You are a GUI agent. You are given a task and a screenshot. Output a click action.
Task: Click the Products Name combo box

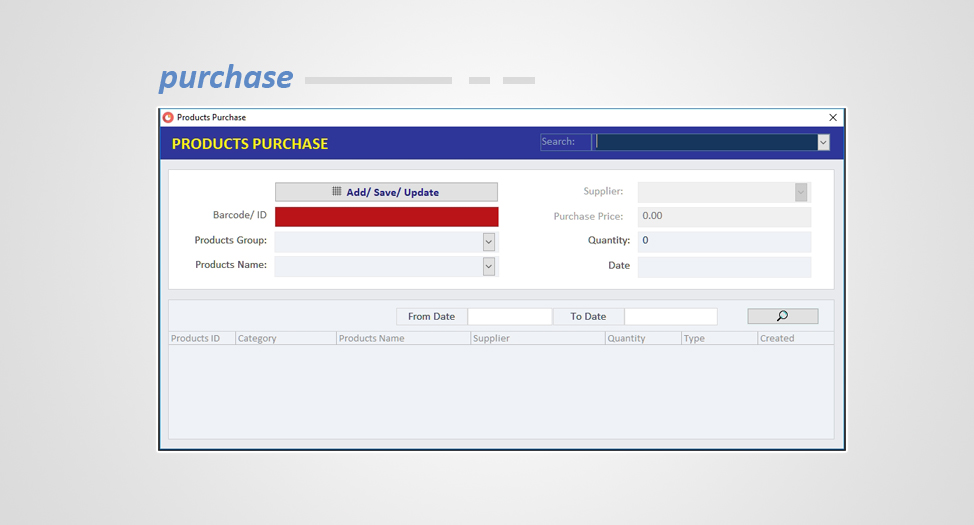click(x=385, y=267)
